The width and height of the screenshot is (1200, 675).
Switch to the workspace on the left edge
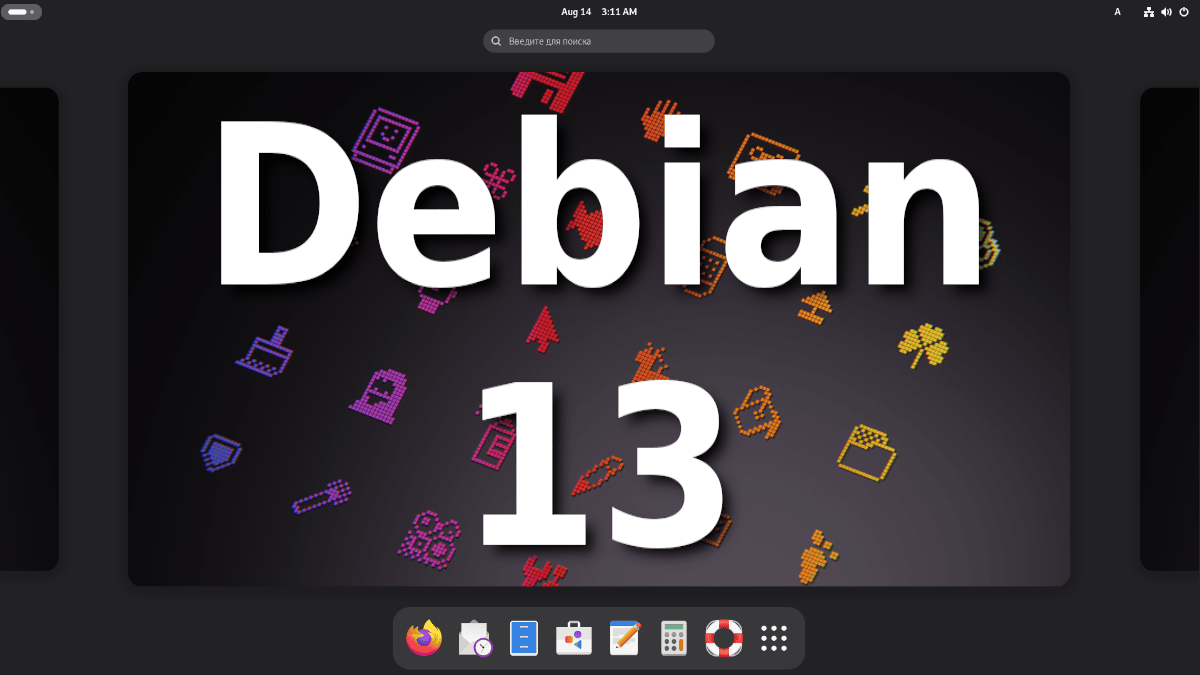pos(29,329)
